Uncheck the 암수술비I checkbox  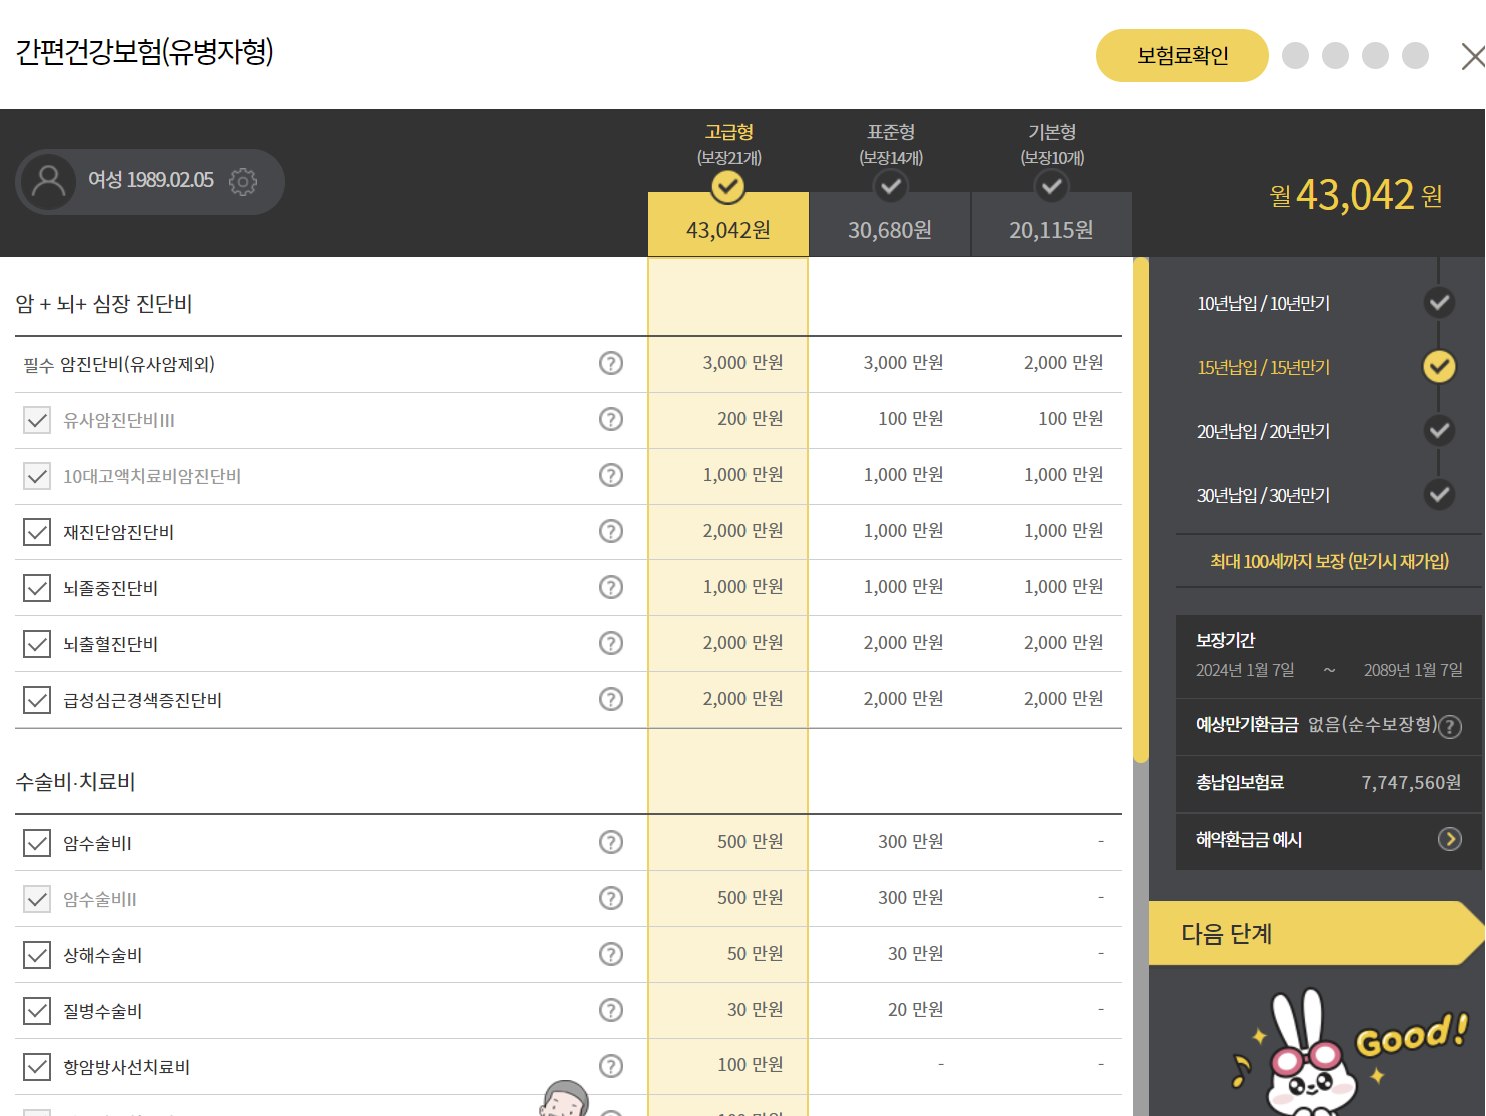pyautogui.click(x=37, y=843)
